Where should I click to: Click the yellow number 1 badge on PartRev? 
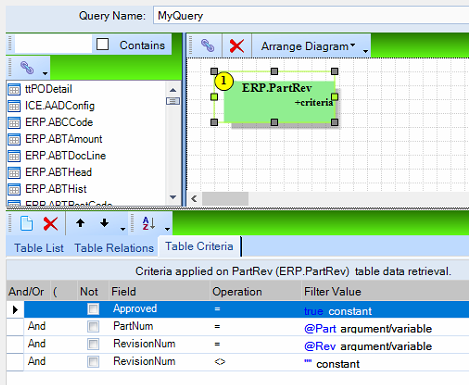pos(224,81)
